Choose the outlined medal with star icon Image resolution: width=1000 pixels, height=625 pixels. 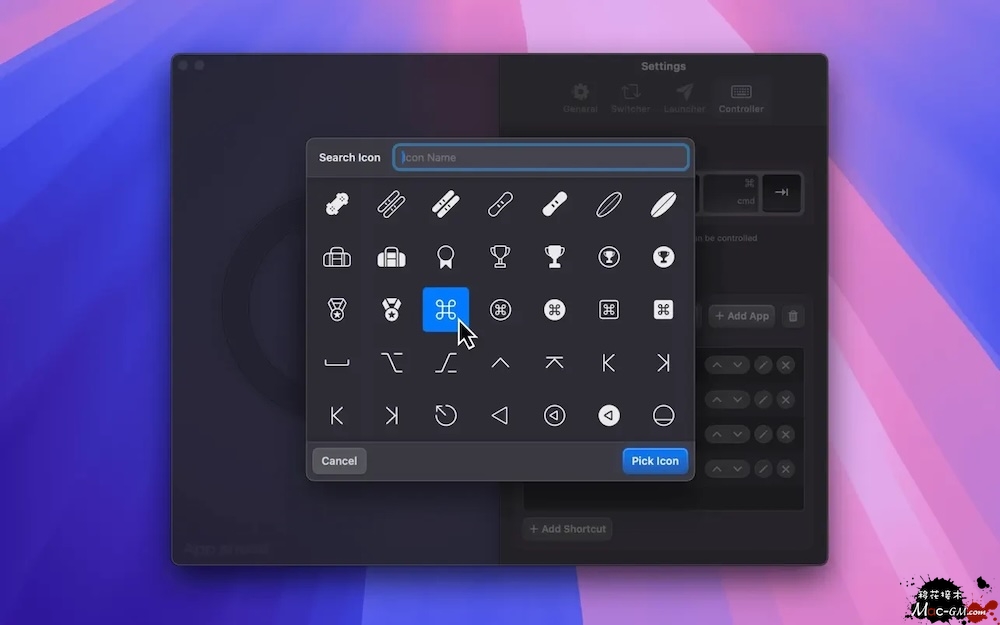337,310
